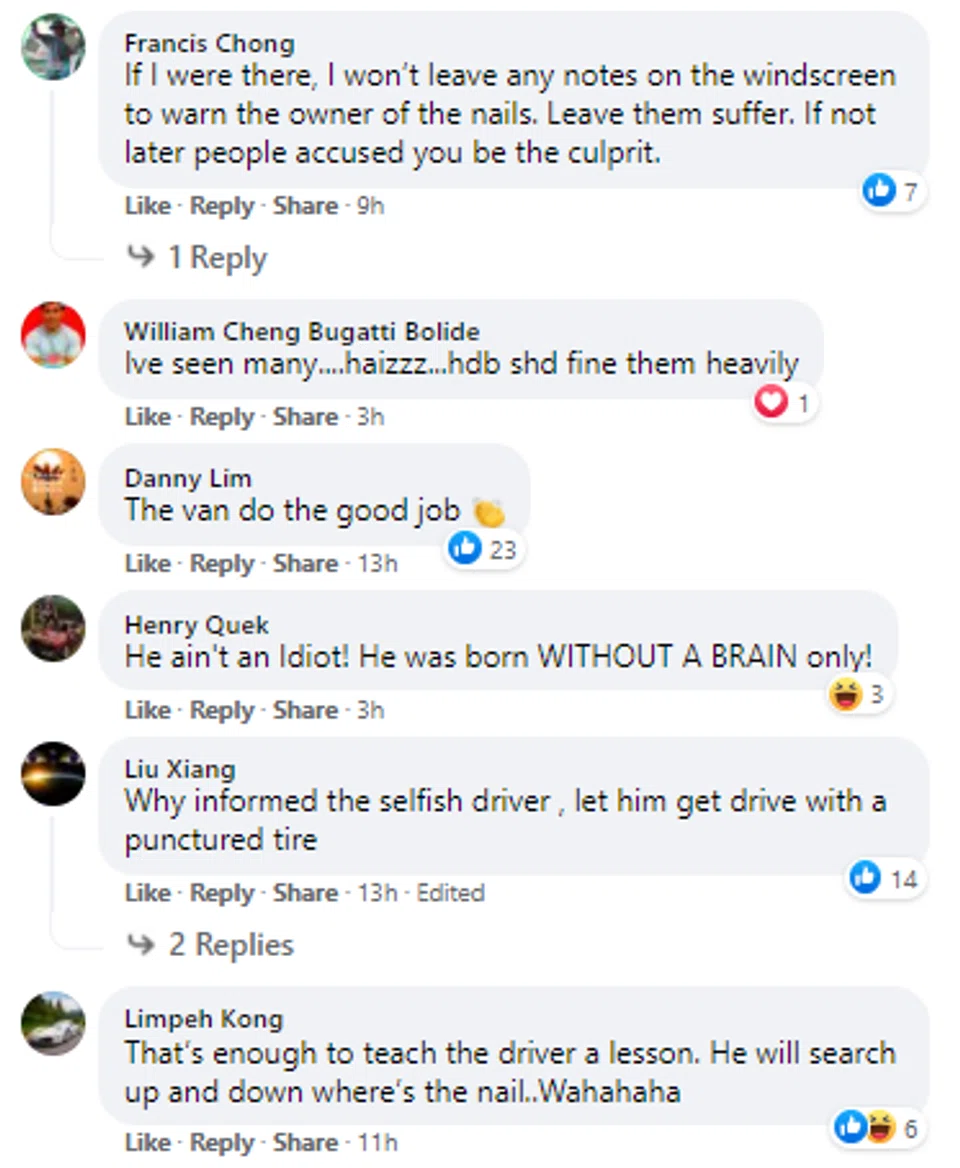Screen dimensions: 960x1168
Task: Open William Cheng Bugatti Bolide's avatar
Action: [53, 334]
